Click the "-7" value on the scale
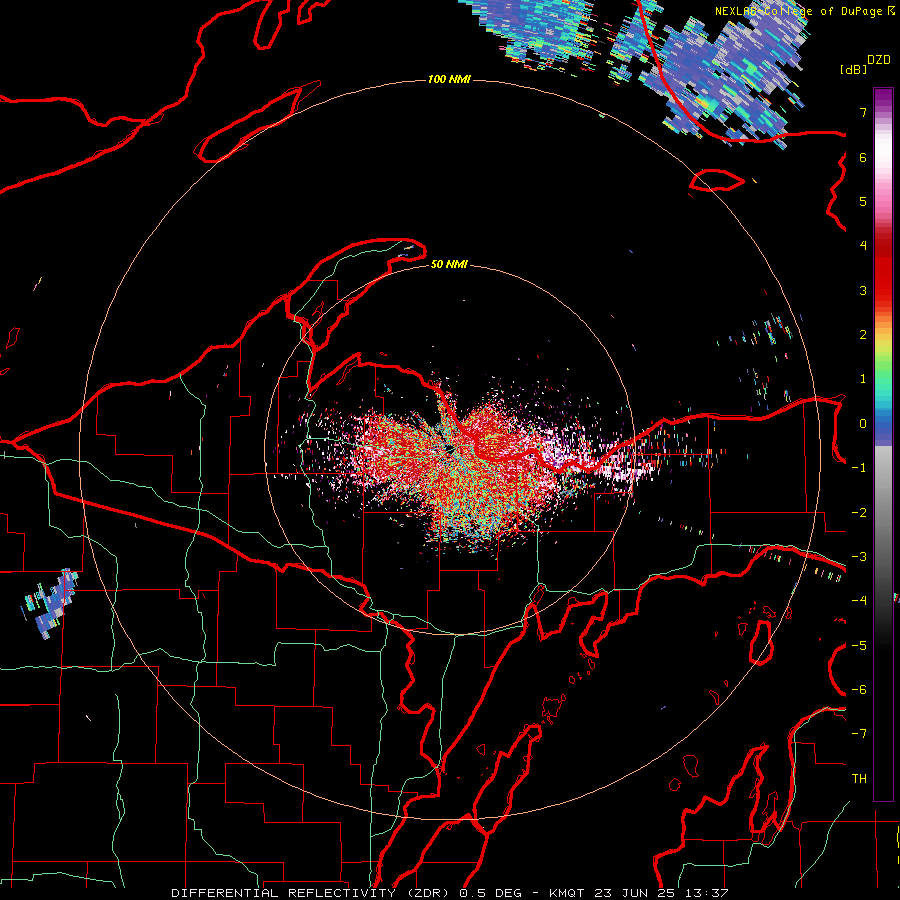Viewport: 900px width, 900px height. pos(859,734)
